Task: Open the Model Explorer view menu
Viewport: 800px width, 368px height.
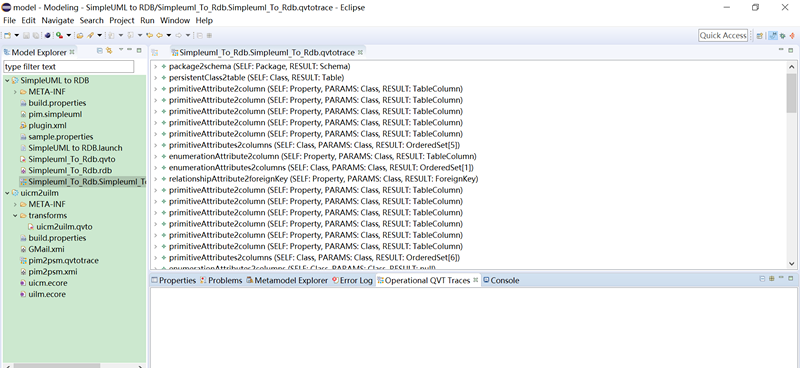Action: pyautogui.click(x=121, y=50)
